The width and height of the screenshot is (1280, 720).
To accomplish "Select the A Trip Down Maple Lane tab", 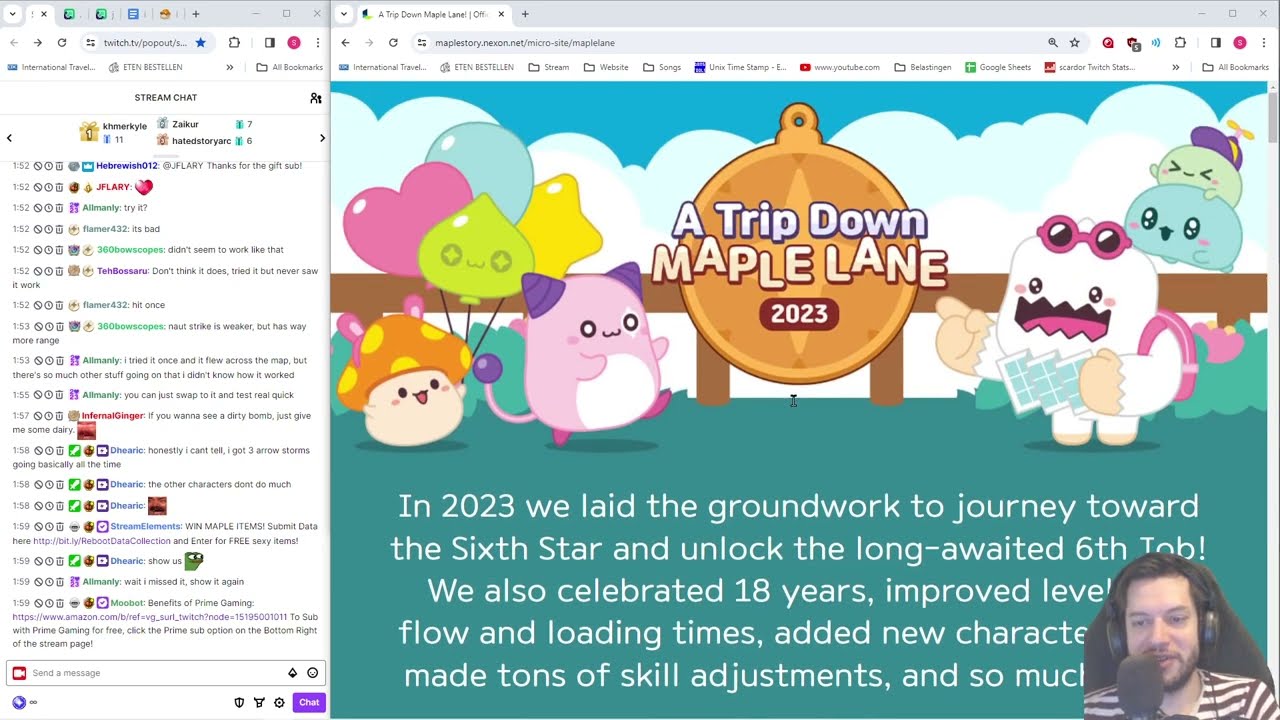I will [x=434, y=14].
